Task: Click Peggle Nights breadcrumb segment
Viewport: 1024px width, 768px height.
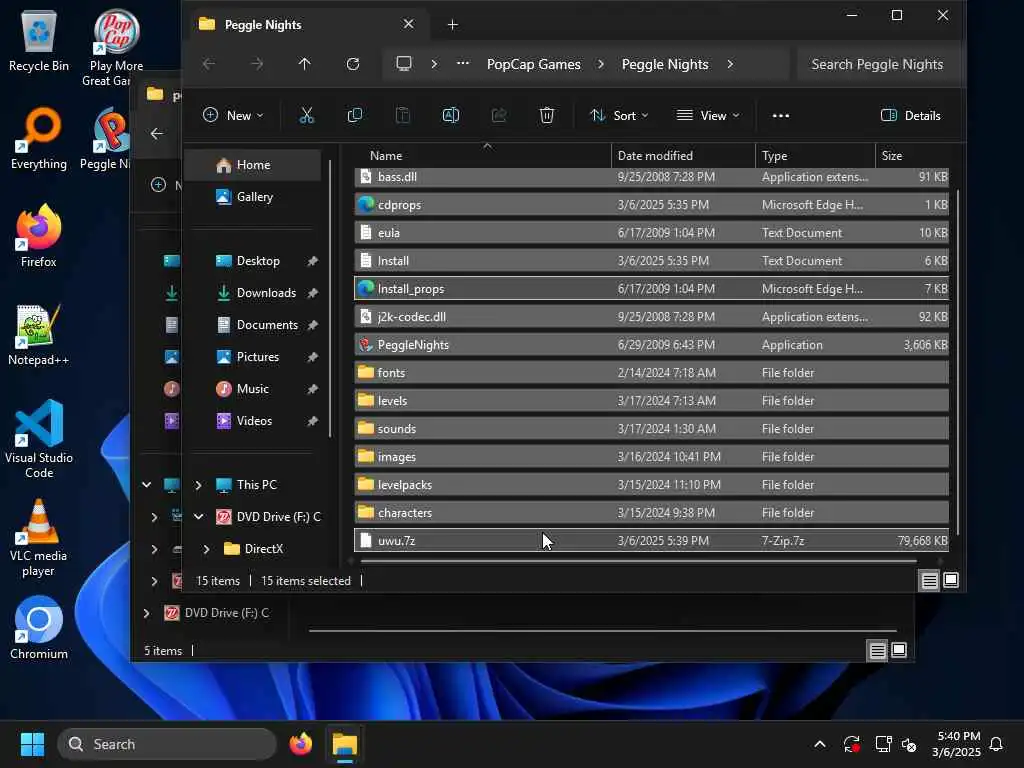Action: (x=665, y=64)
